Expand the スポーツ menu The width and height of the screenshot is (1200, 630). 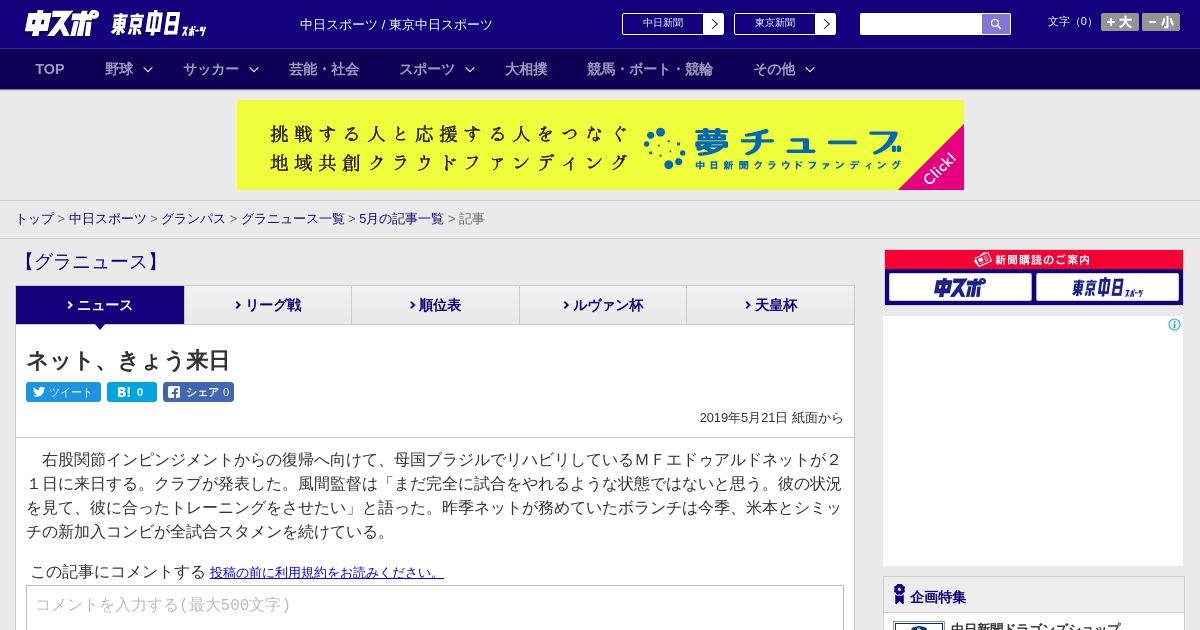point(437,69)
